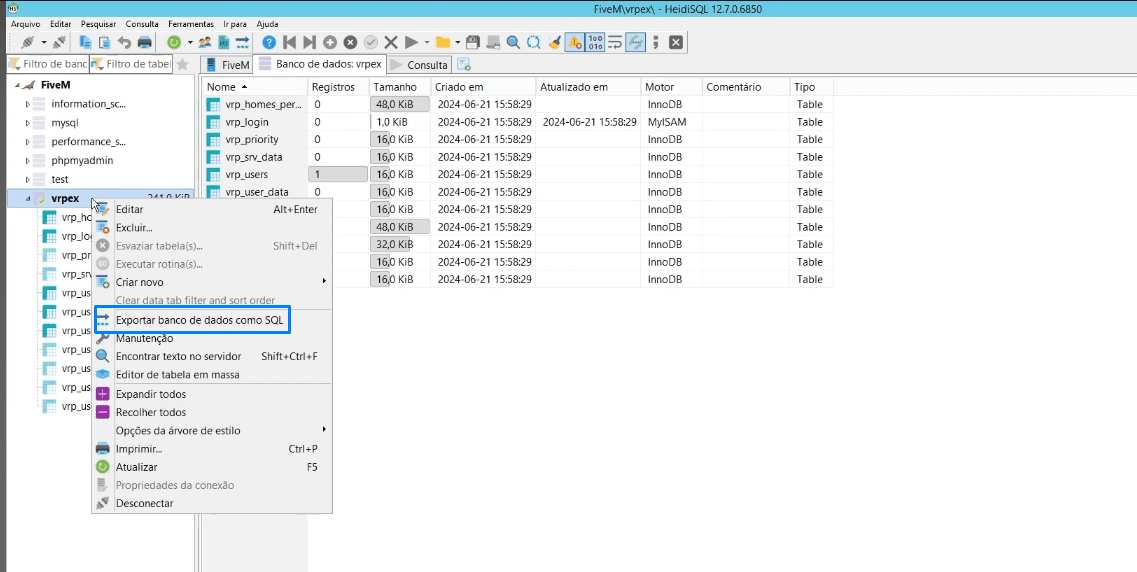Select the vrp_users table row

click(517, 174)
